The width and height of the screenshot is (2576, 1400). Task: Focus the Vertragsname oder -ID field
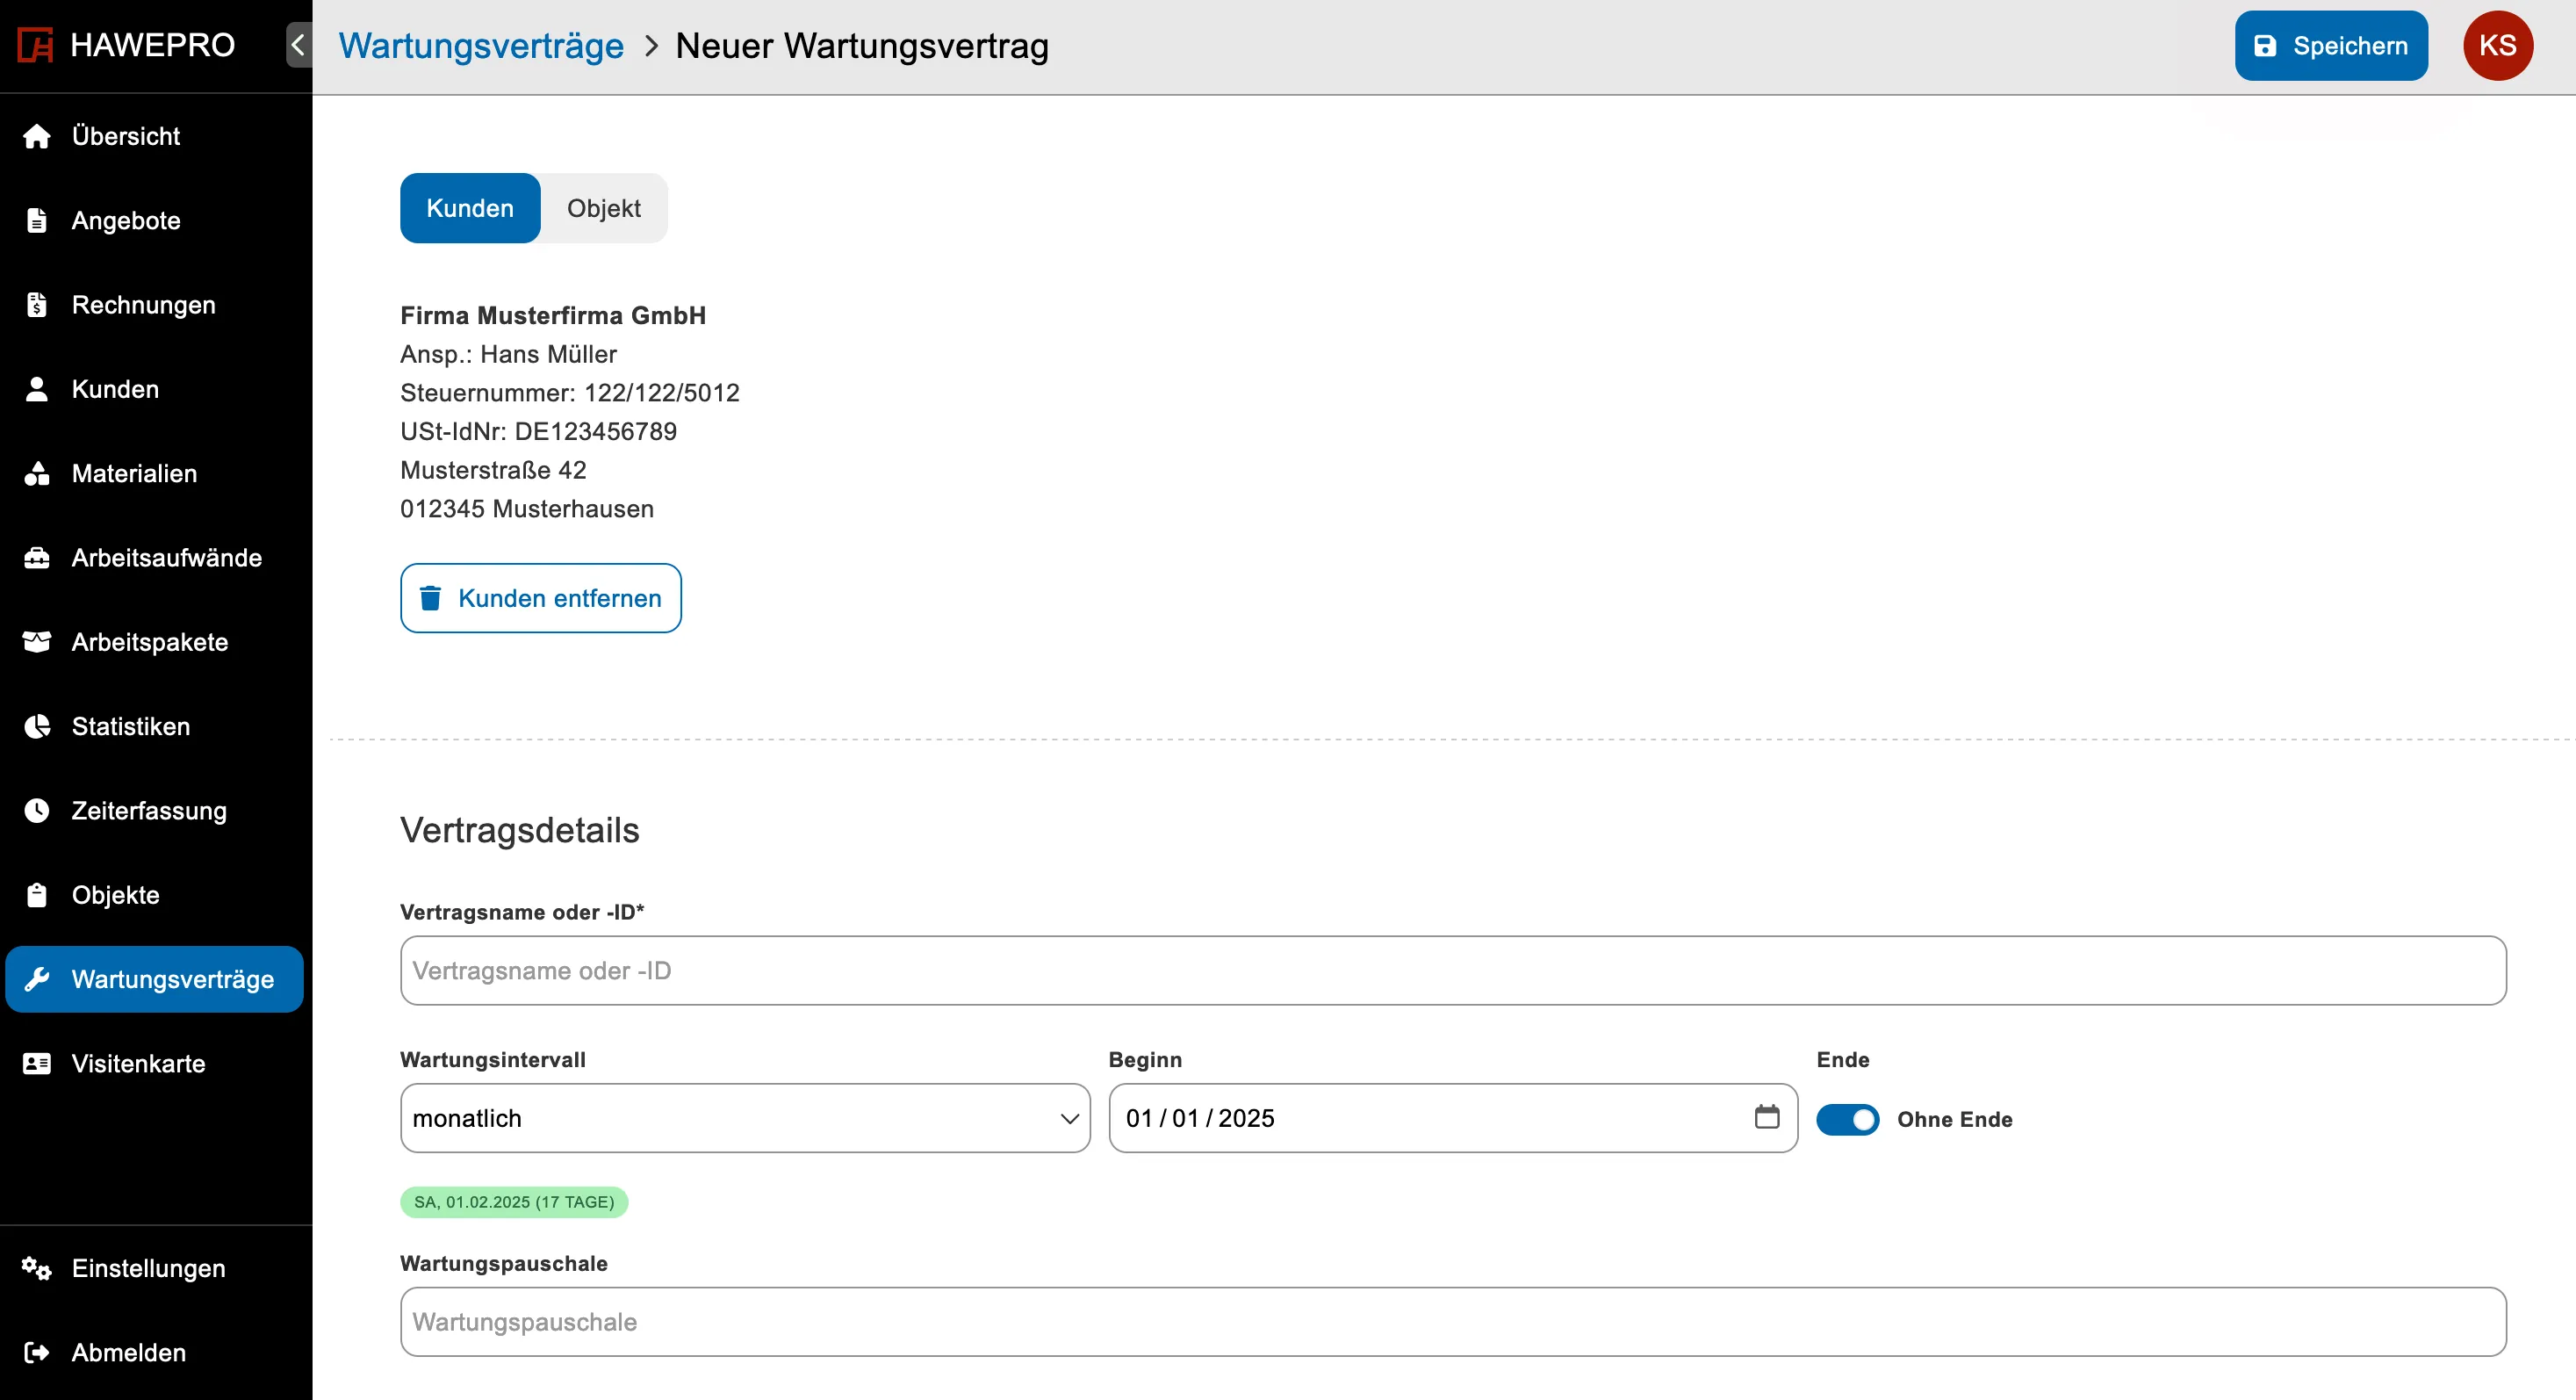coord(1453,970)
